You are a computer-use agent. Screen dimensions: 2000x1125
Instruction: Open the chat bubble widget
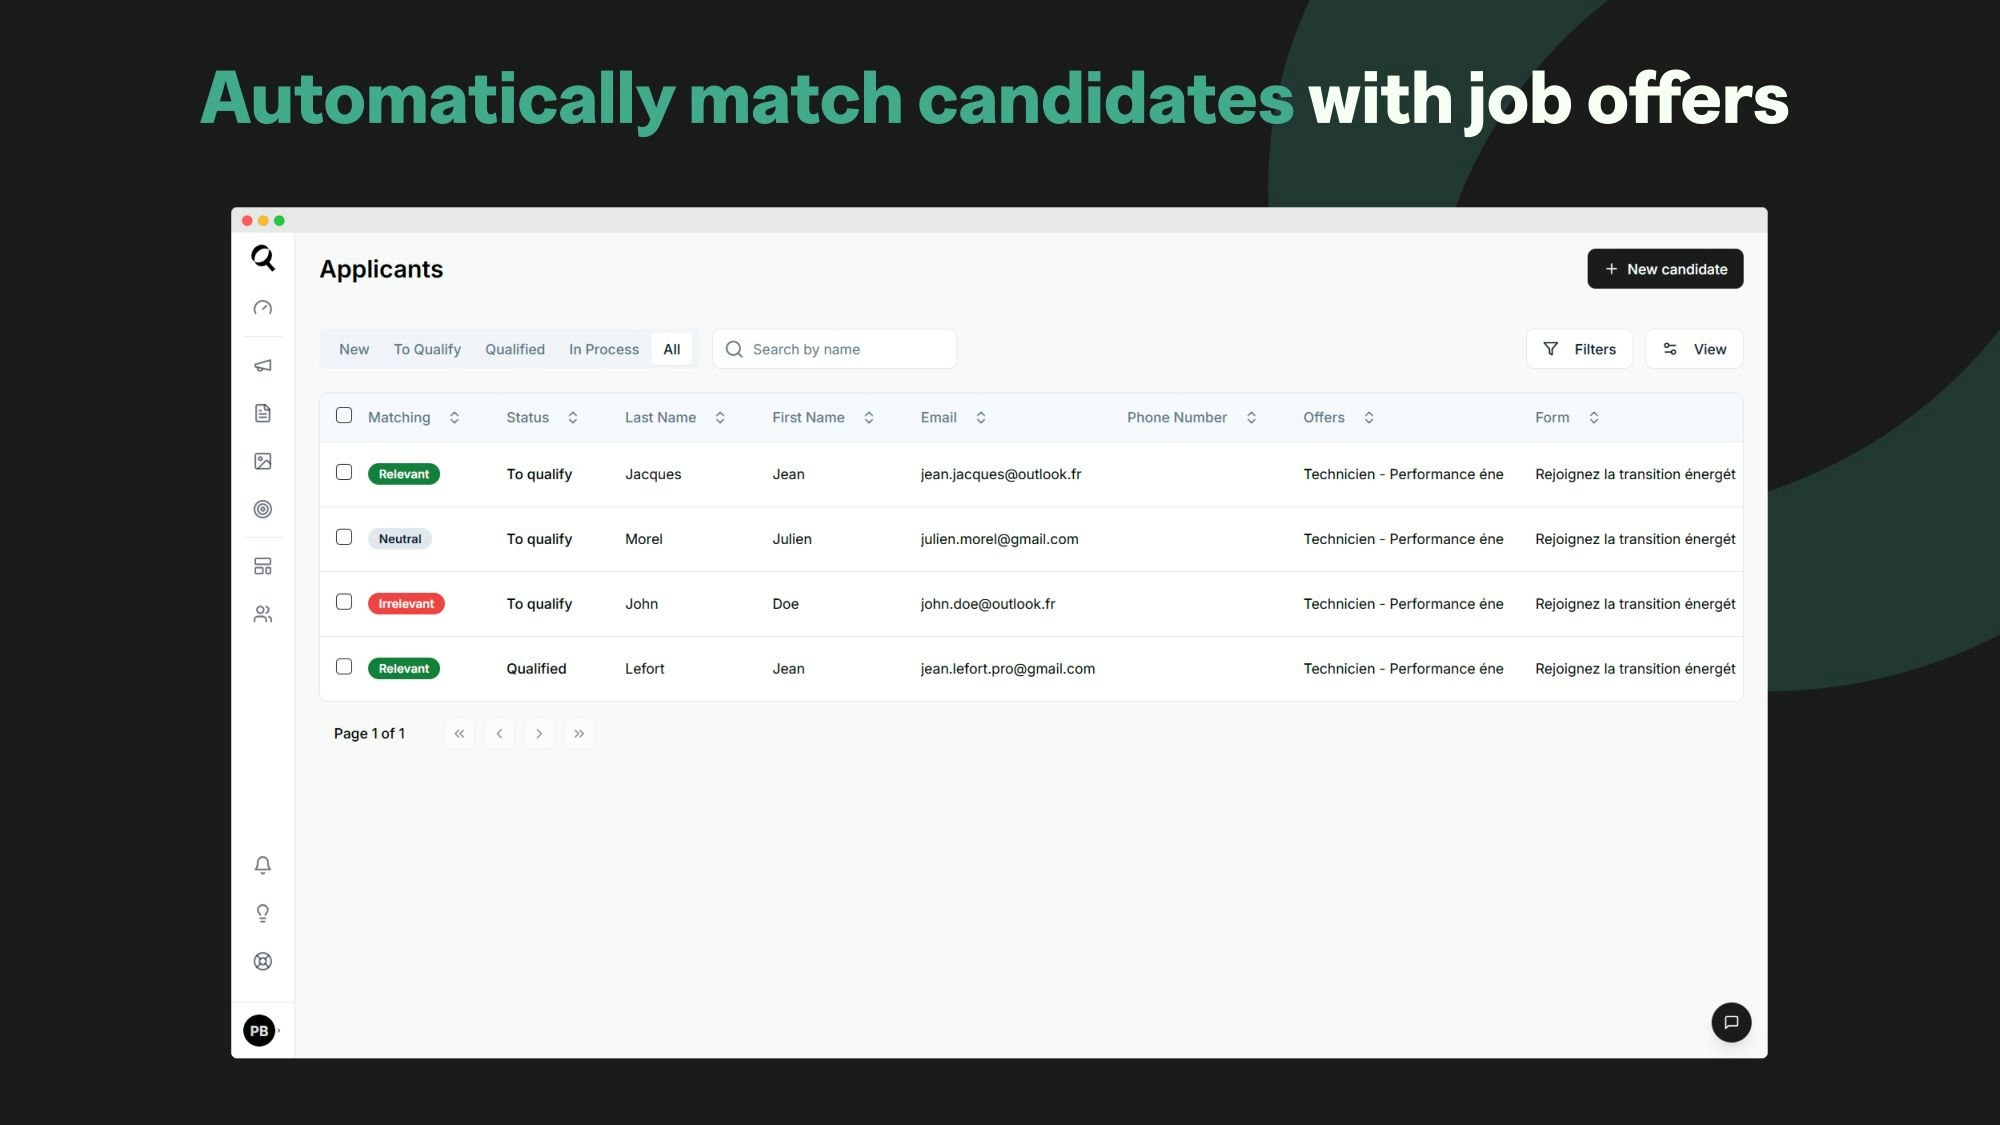[1731, 1022]
